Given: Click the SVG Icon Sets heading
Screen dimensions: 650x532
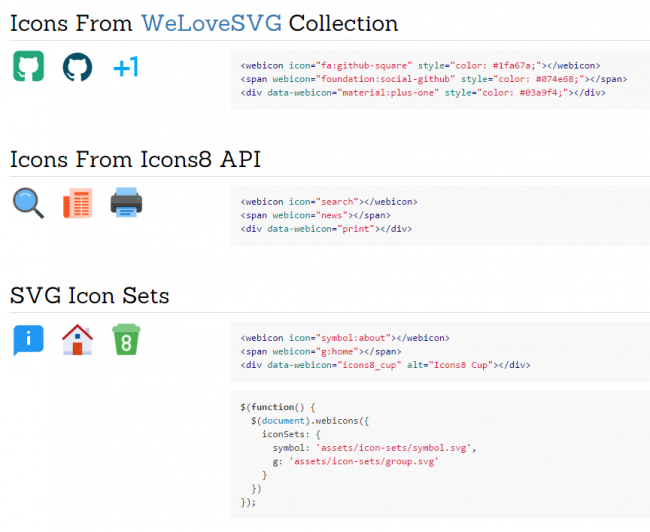Looking at the screenshot, I should click(90, 295).
